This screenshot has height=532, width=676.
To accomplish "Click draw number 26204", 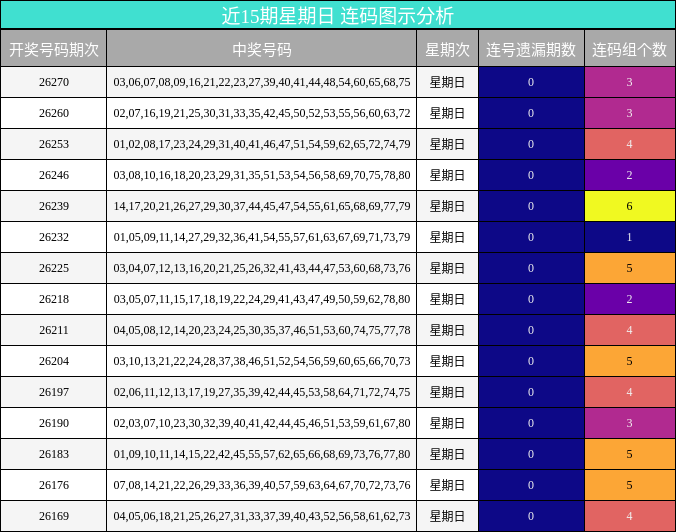I will [54, 361].
